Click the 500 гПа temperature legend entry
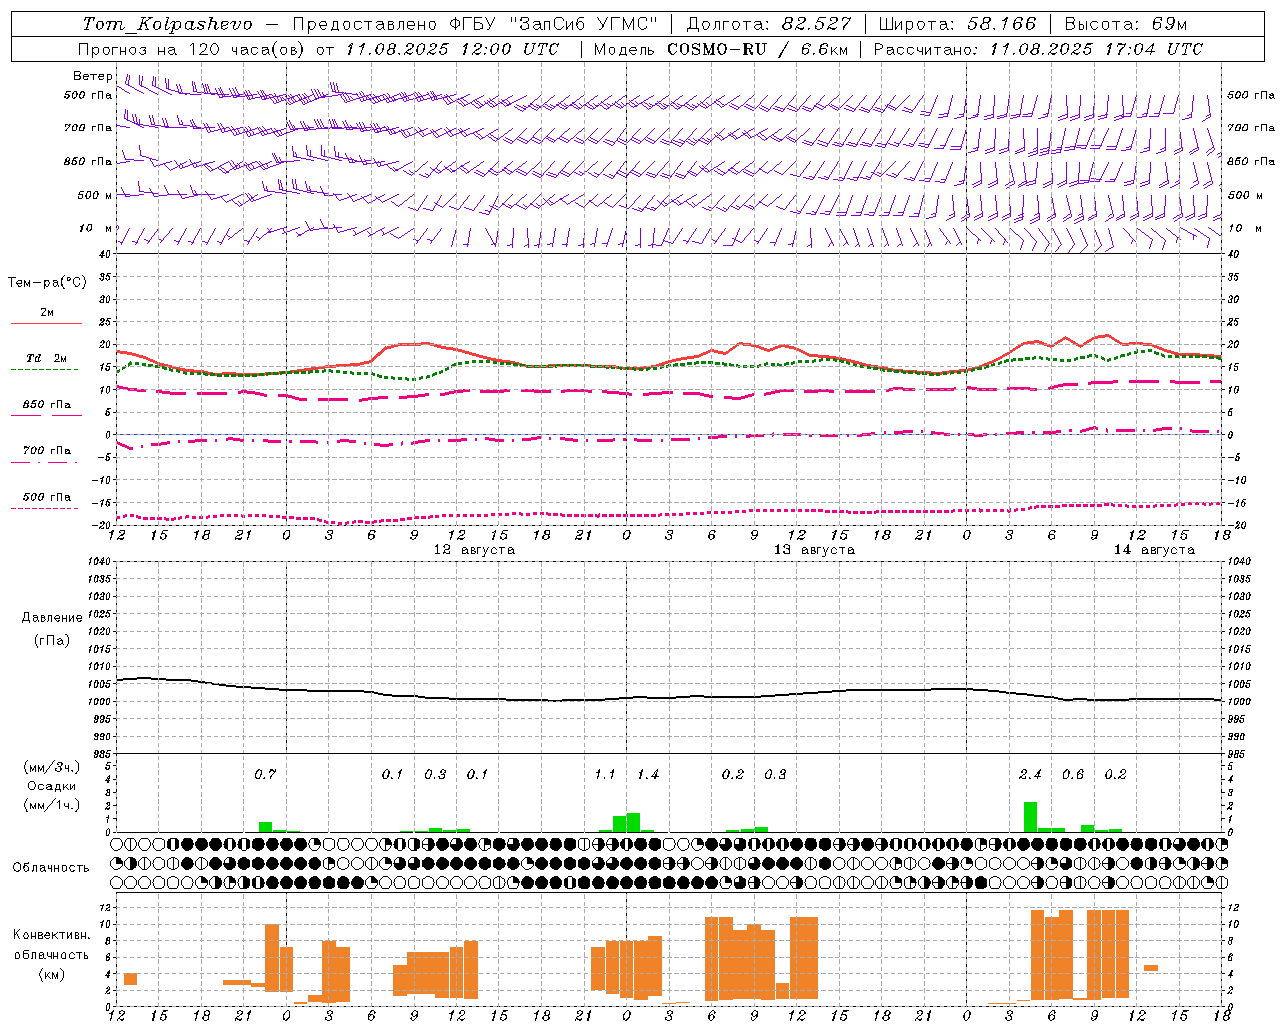The width and height of the screenshot is (1280, 1024). click(x=46, y=497)
